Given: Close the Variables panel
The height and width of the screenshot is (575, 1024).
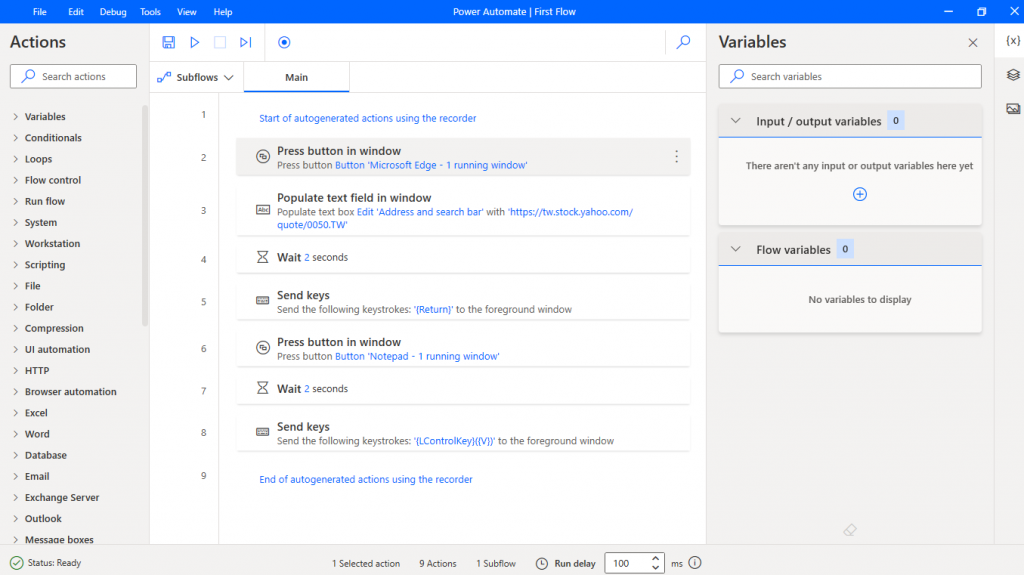Looking at the screenshot, I should [x=972, y=42].
